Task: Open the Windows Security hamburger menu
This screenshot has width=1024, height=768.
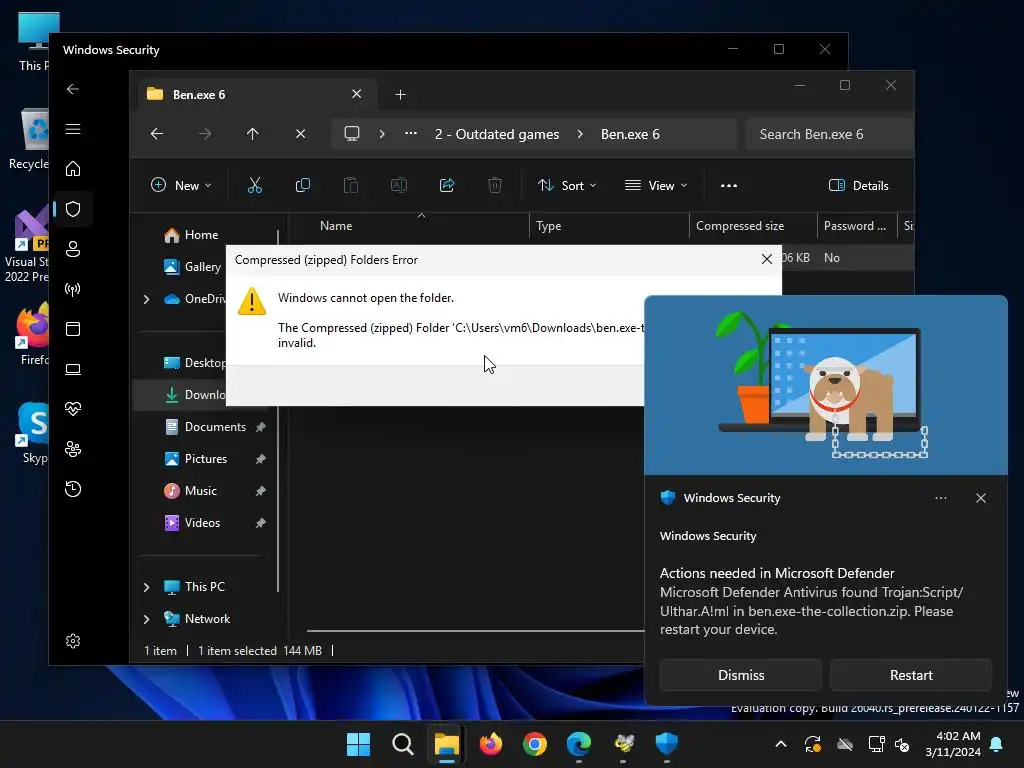Action: coord(73,129)
